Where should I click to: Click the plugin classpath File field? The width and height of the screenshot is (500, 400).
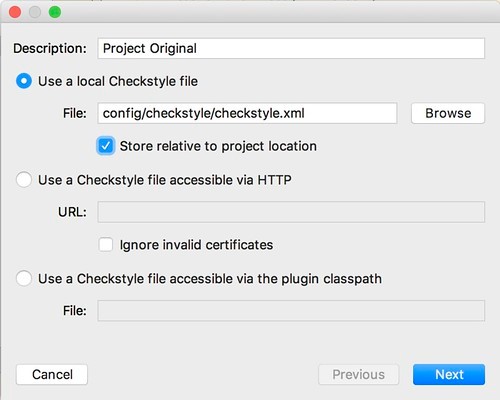(x=291, y=311)
